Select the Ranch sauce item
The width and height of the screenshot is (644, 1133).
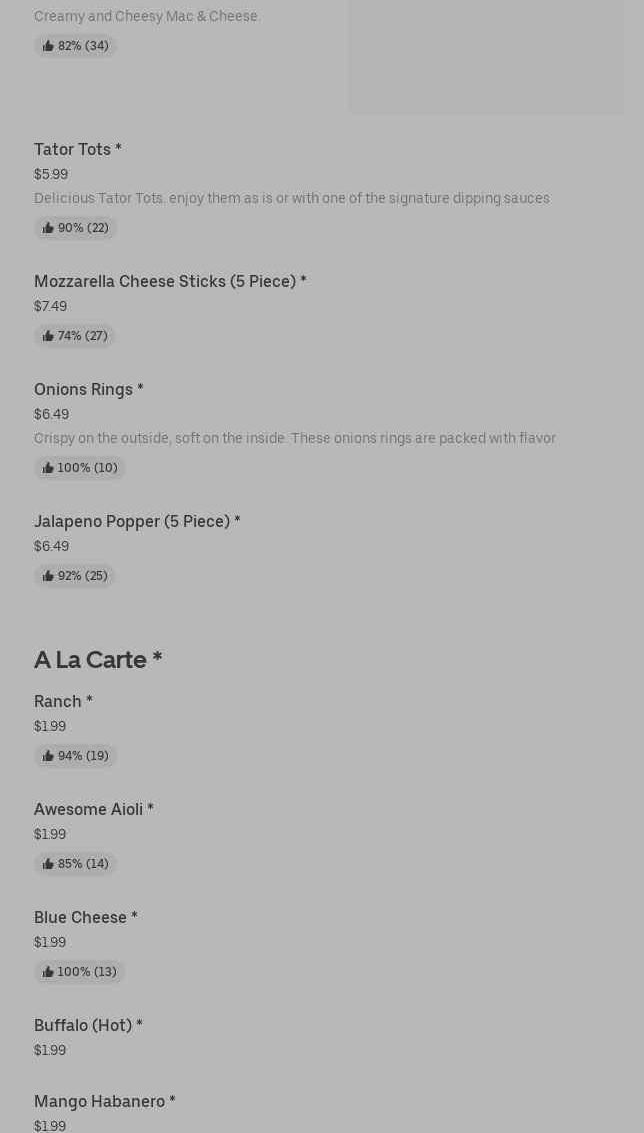coord(63,702)
